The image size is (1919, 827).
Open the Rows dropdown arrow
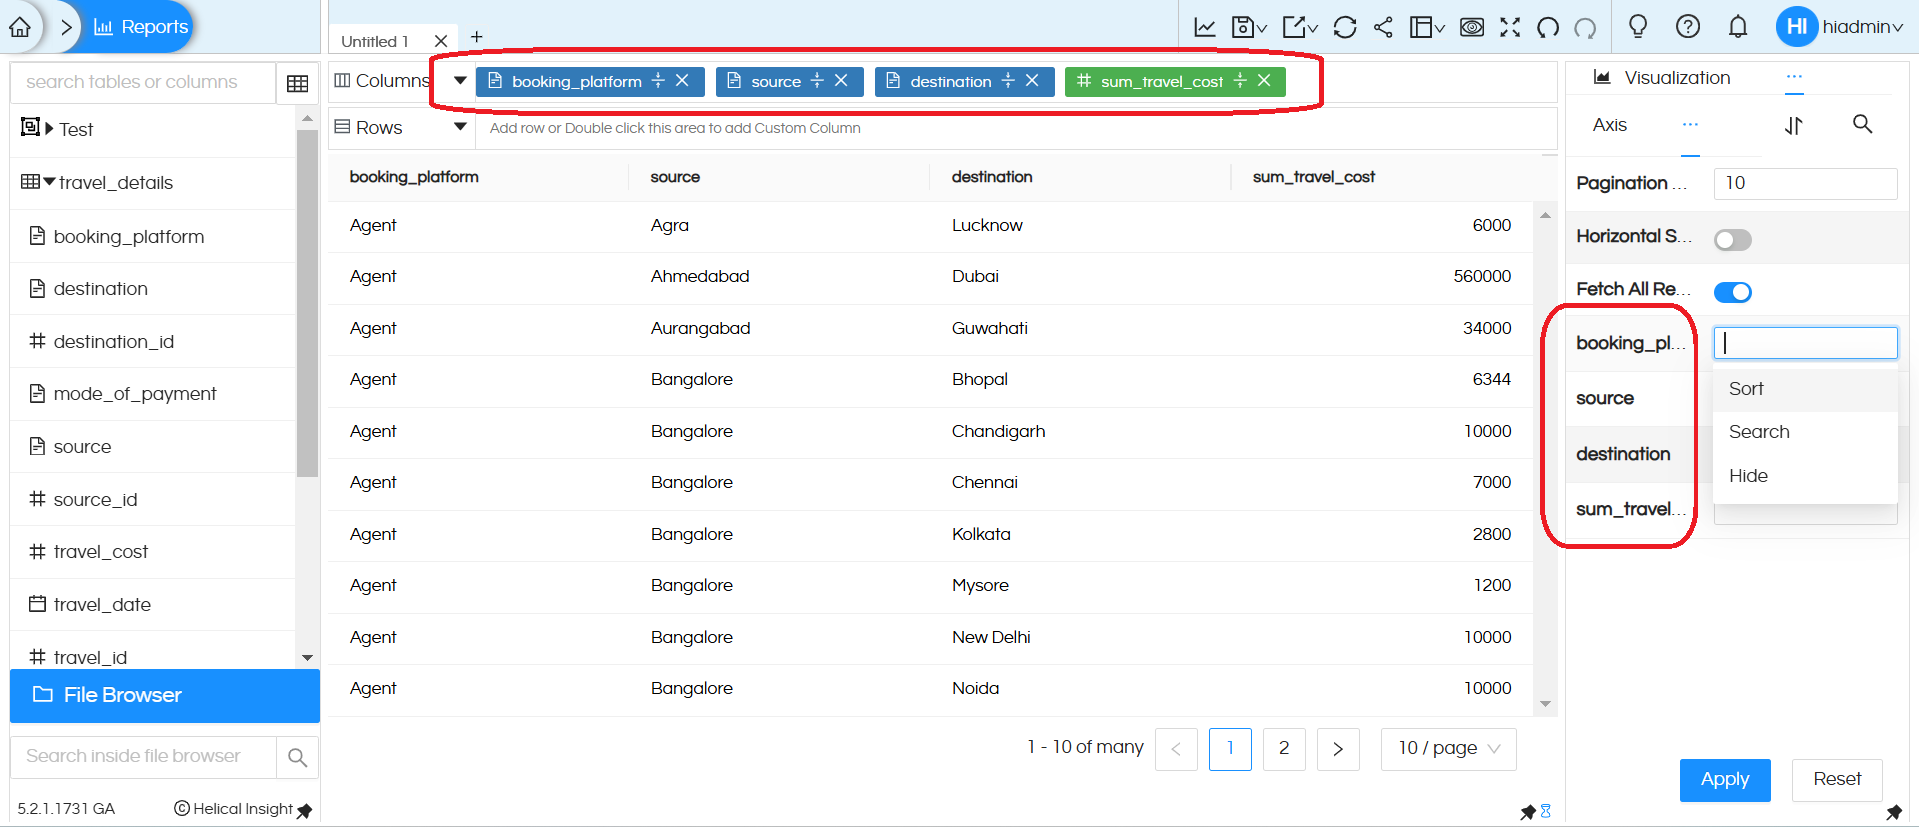point(460,127)
